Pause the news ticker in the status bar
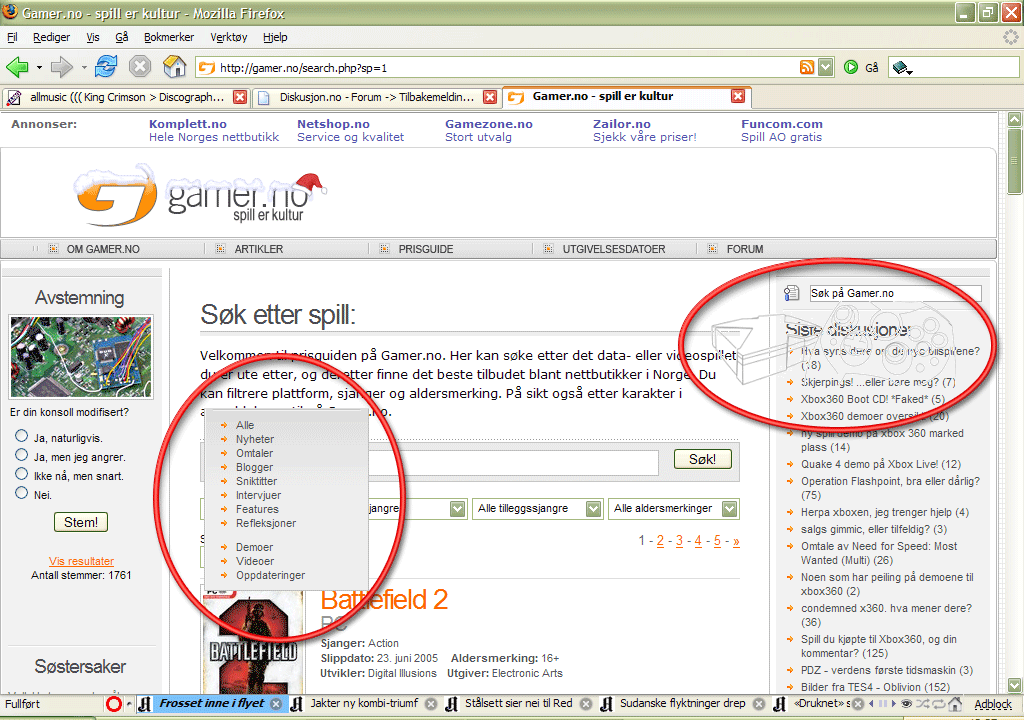 click(883, 704)
